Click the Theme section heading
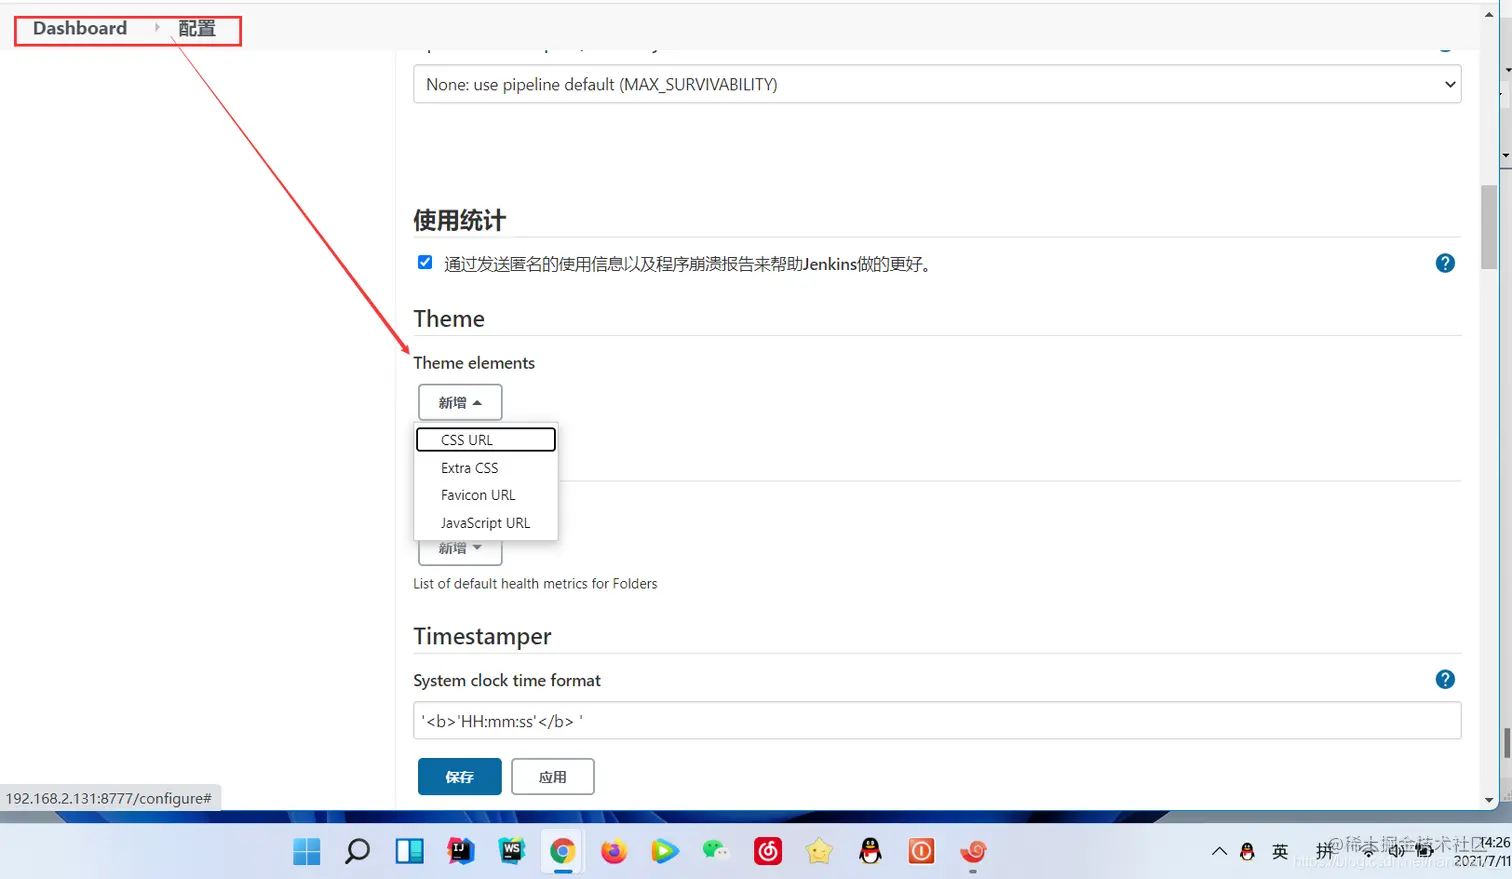The width and height of the screenshot is (1512, 879). (x=449, y=319)
